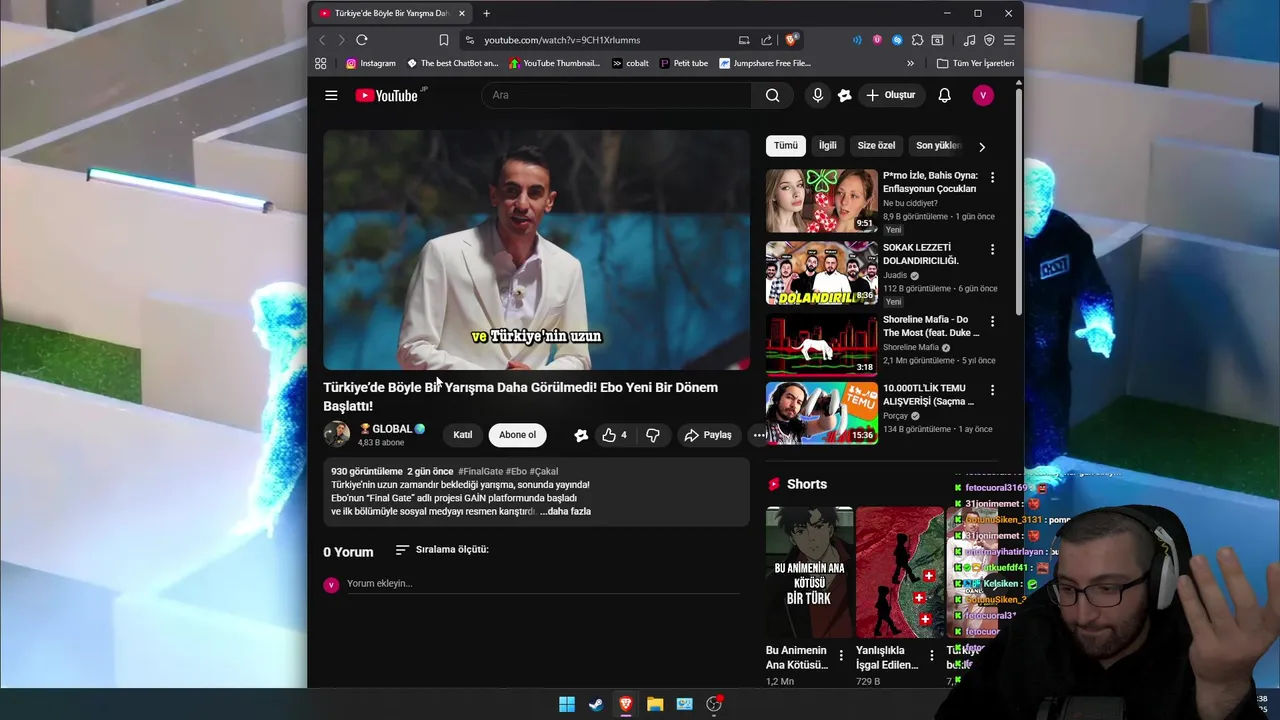1280x720 pixels.
Task: Open a new browser tab
Action: (486, 13)
